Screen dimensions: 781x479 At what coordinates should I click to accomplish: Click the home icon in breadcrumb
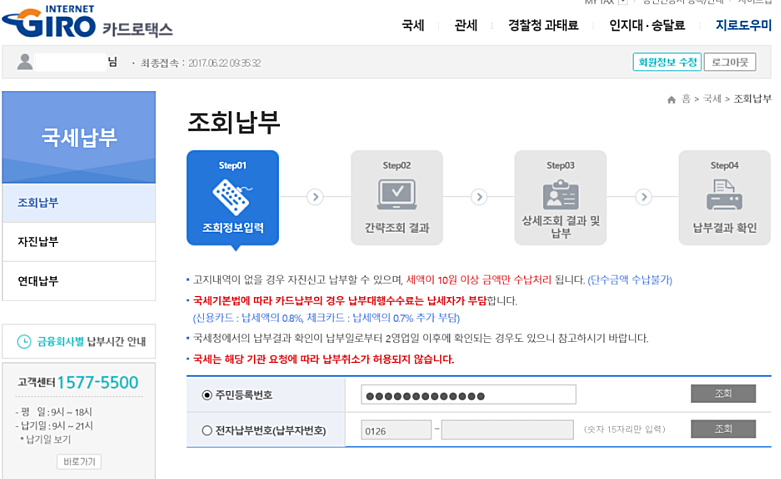click(671, 100)
